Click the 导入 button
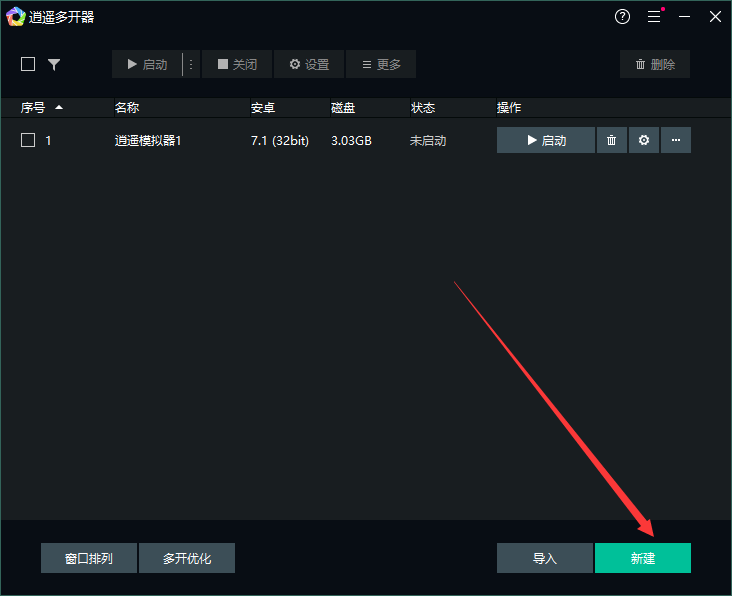Screen dimensions: 732x596 (545, 558)
